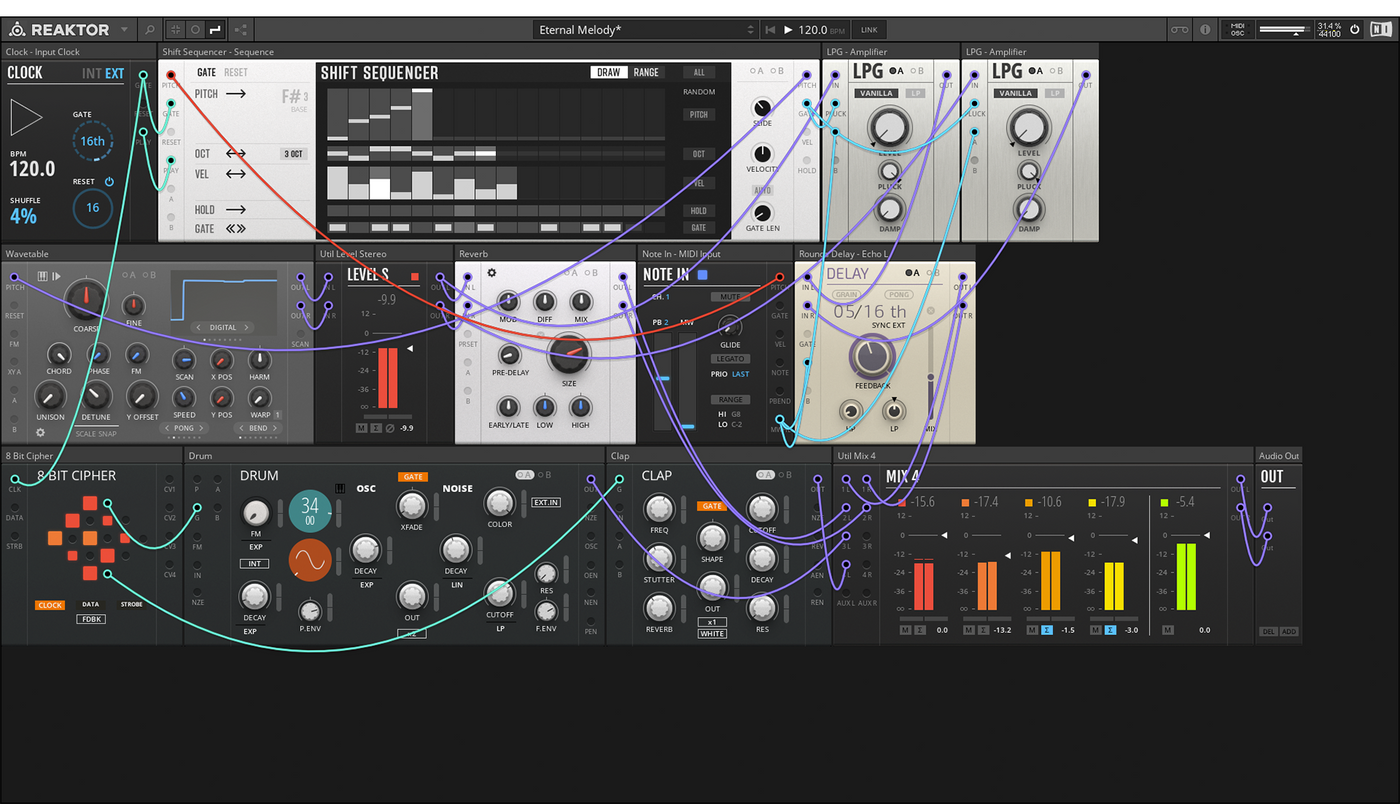Switch Clock to INT mode
This screenshot has height=804, width=1400.
point(92,73)
